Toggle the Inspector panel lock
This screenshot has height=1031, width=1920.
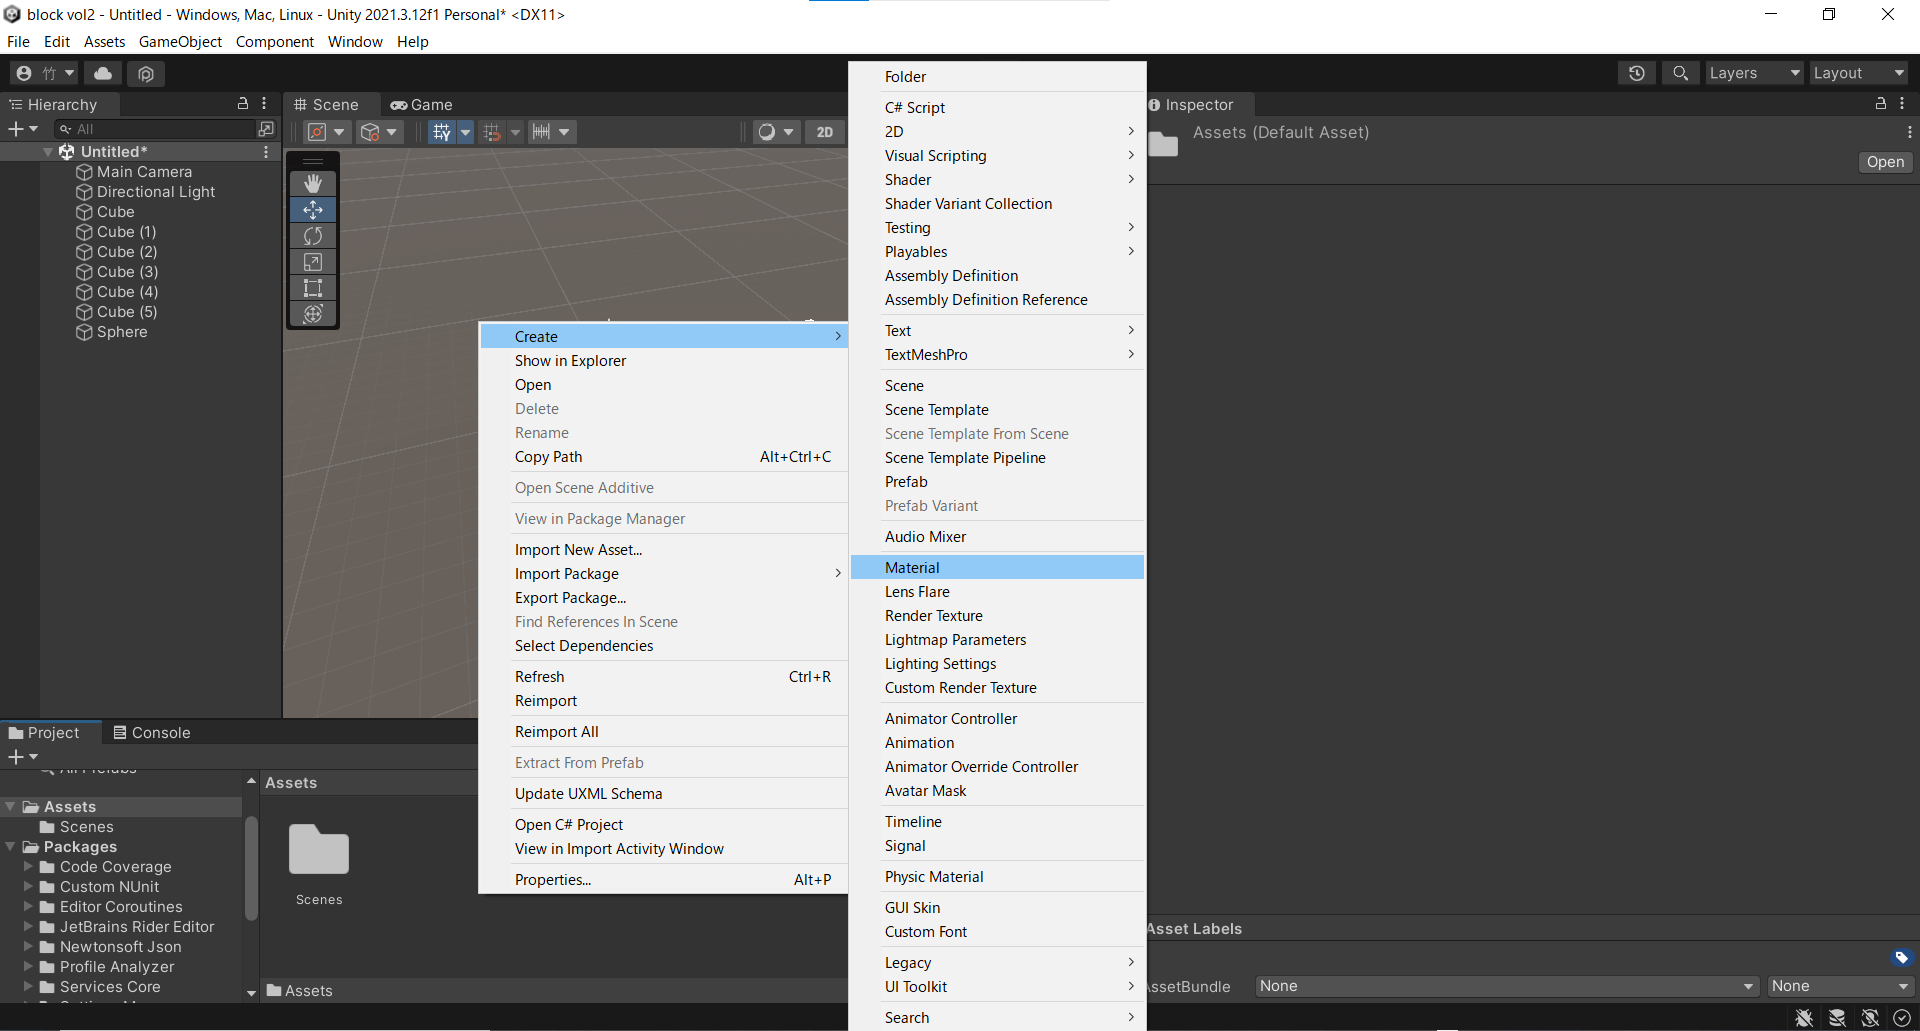(1880, 104)
